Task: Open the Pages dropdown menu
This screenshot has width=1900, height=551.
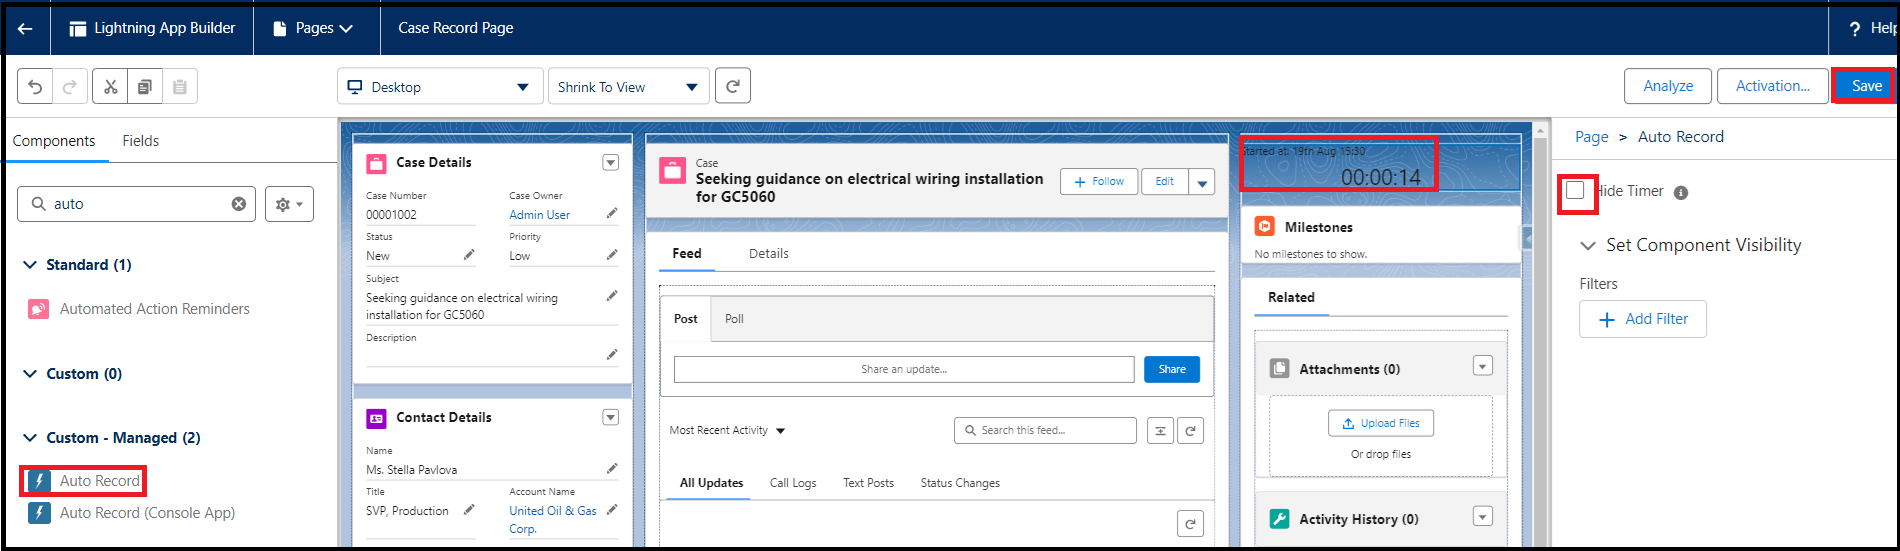Action: [315, 29]
